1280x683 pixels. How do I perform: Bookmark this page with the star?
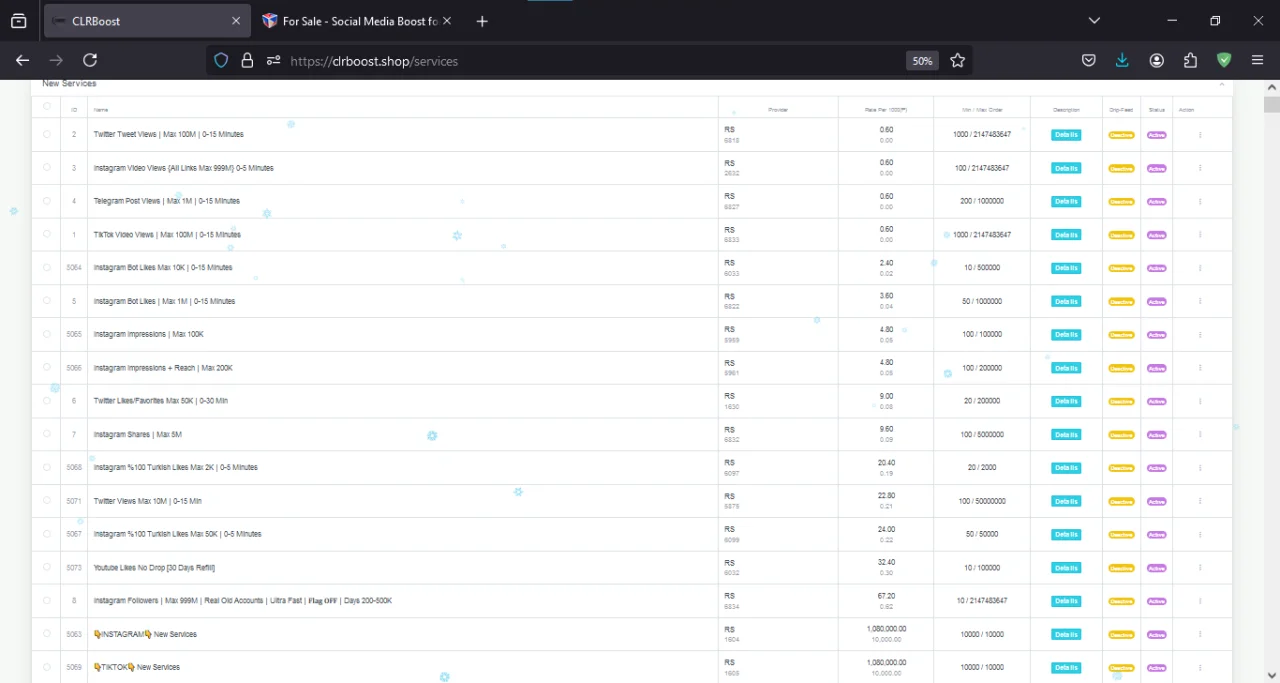point(957,61)
